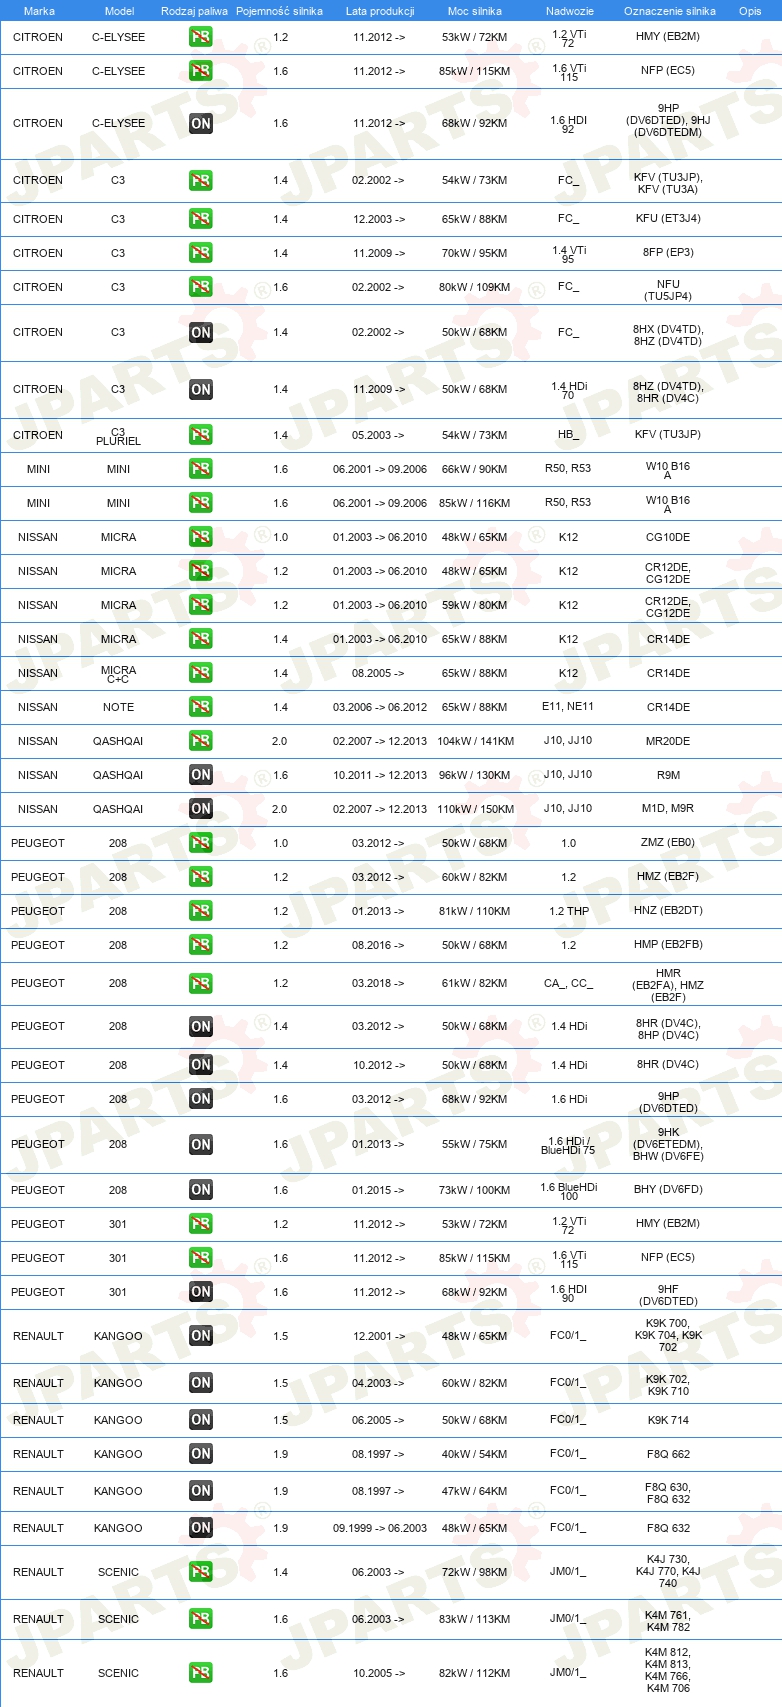Click petrol icon in Micra 1.2 48kW row
The height and width of the screenshot is (1707, 782).
coord(201,571)
